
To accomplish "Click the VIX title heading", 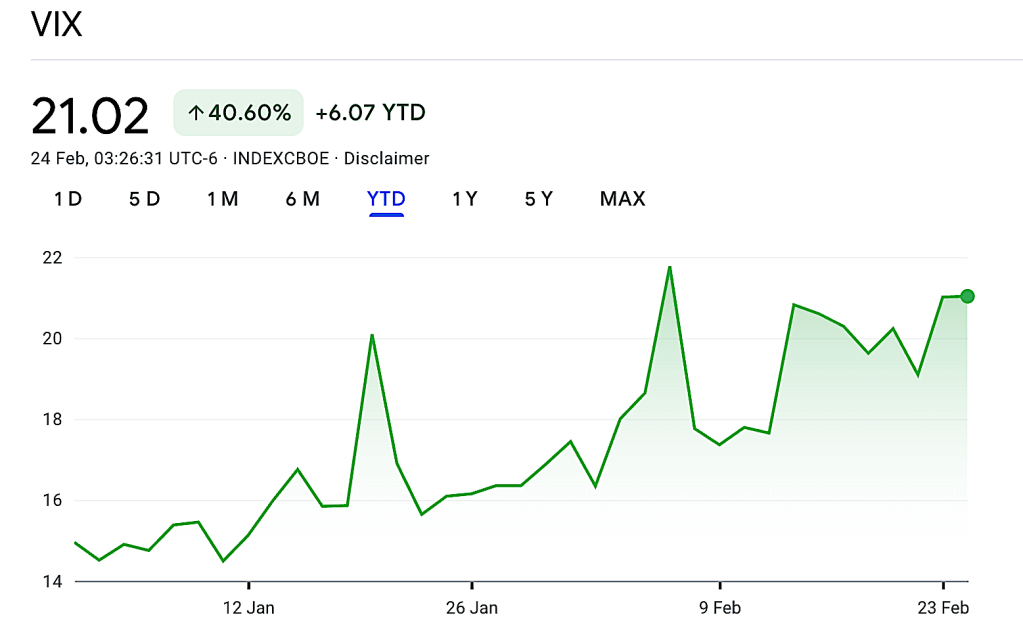I will [x=56, y=24].
